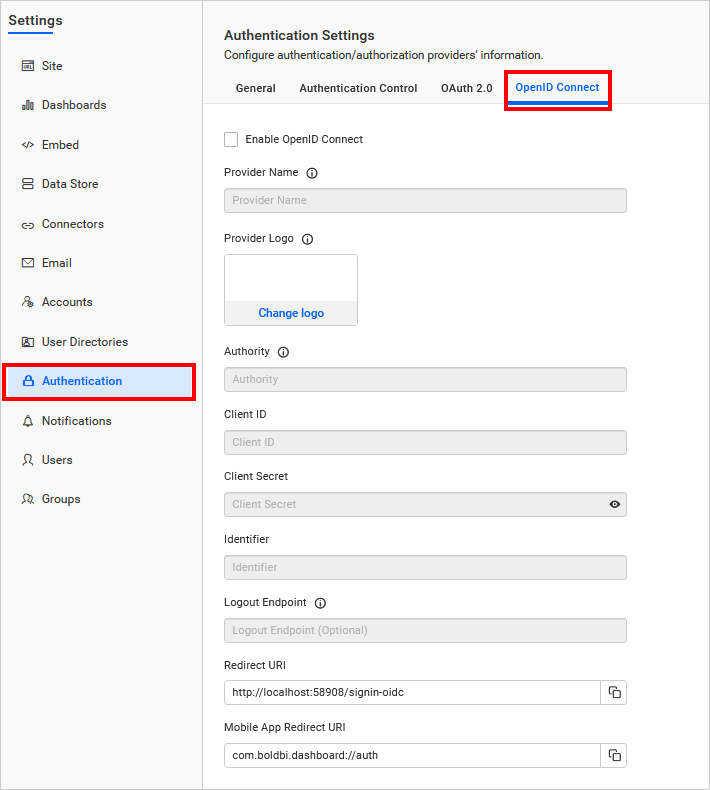Open the Accounts settings entry

[x=68, y=302]
